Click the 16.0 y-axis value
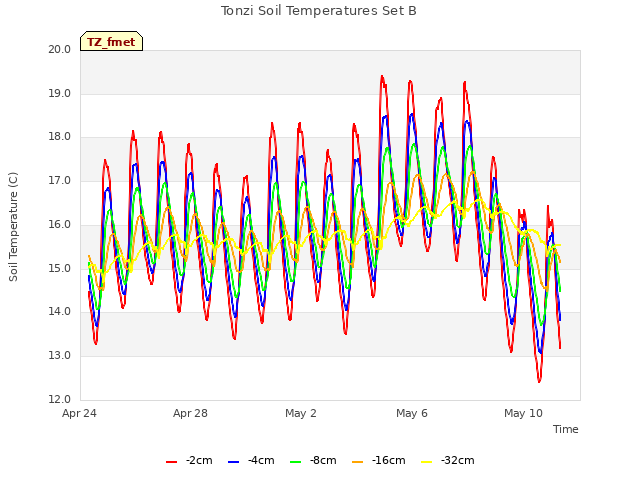The height and width of the screenshot is (480, 640). tap(60, 224)
